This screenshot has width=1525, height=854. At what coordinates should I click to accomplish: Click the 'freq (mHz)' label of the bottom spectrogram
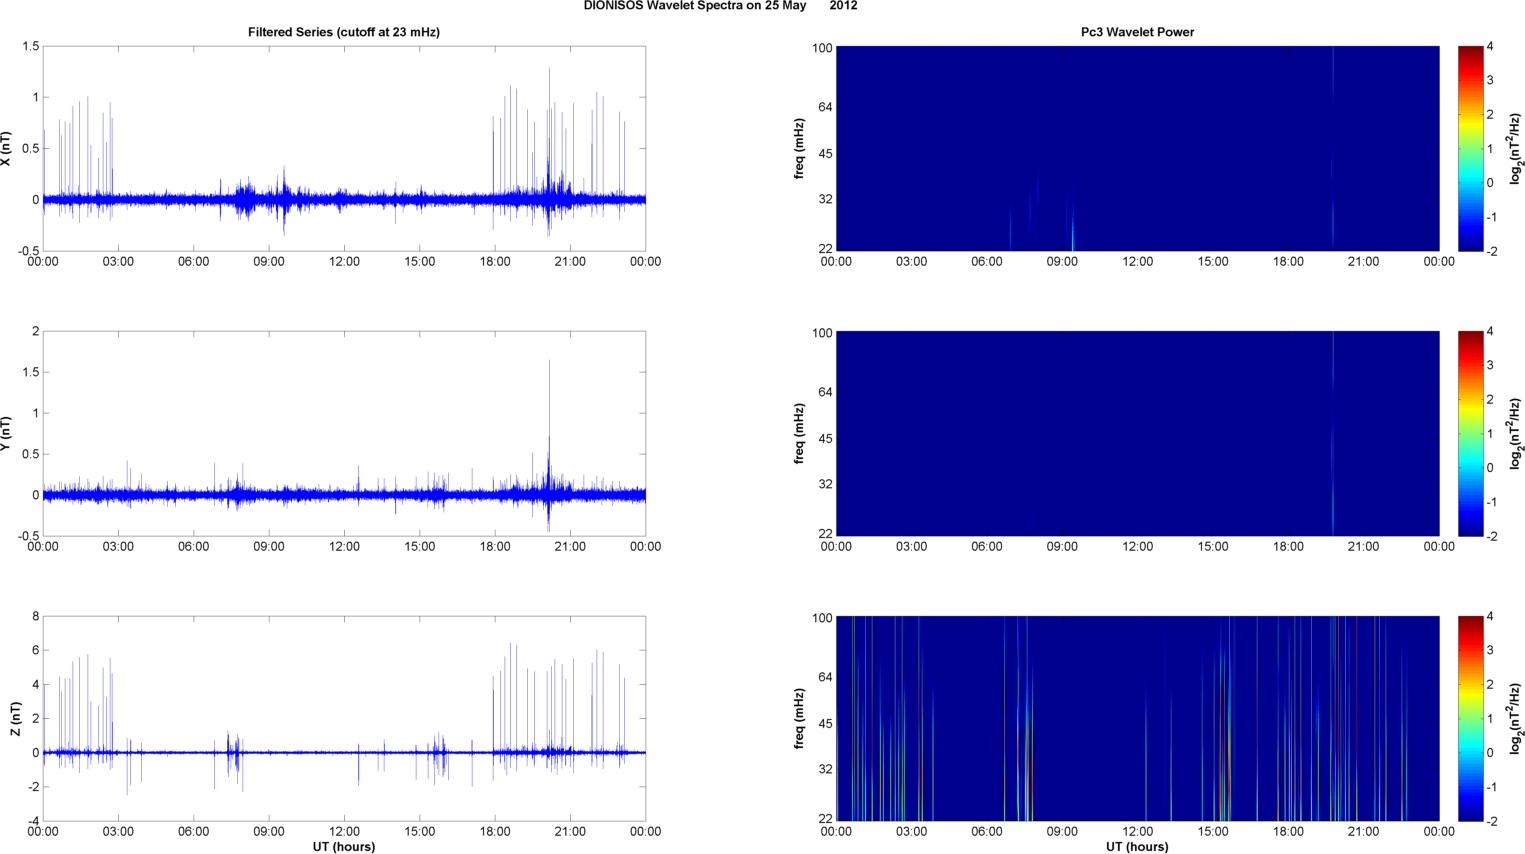pos(800,719)
